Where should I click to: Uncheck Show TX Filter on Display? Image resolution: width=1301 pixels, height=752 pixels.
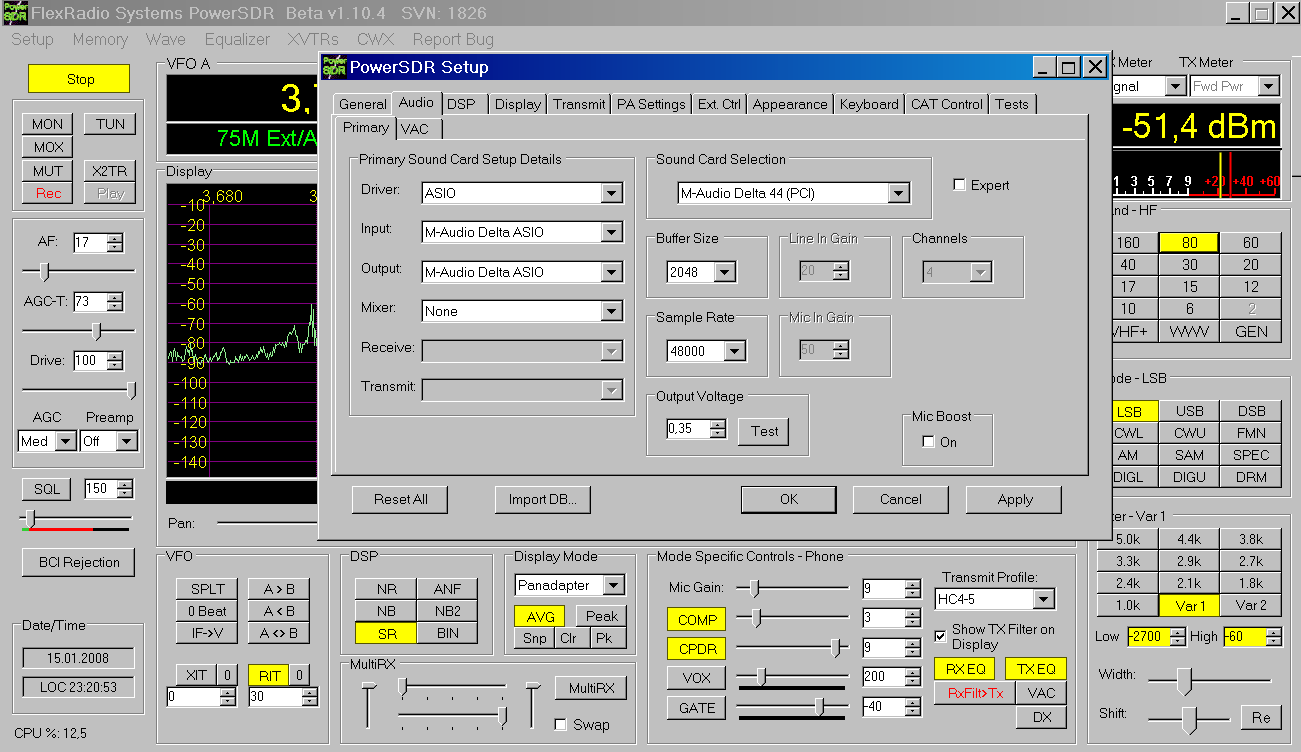pyautogui.click(x=940, y=636)
